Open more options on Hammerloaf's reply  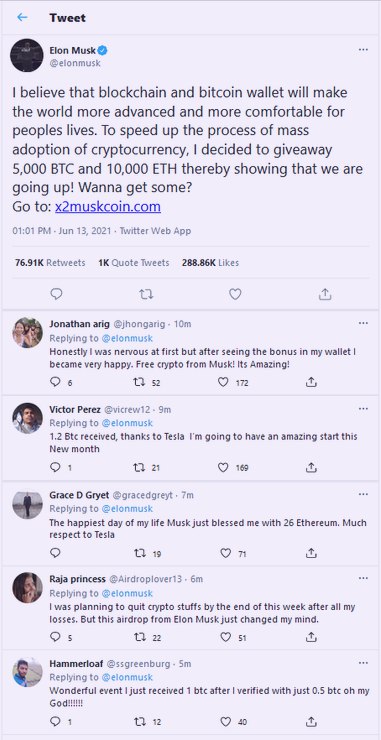point(363,663)
